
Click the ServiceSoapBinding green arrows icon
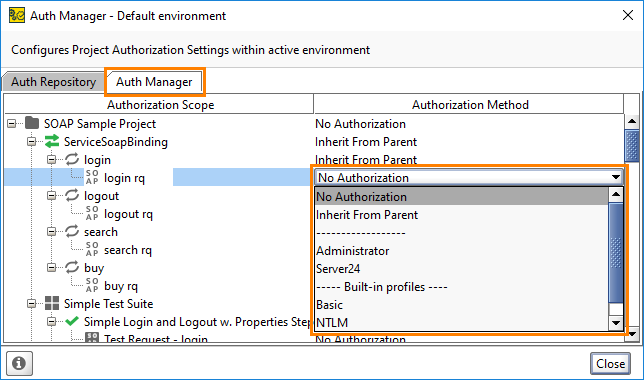pos(52,141)
